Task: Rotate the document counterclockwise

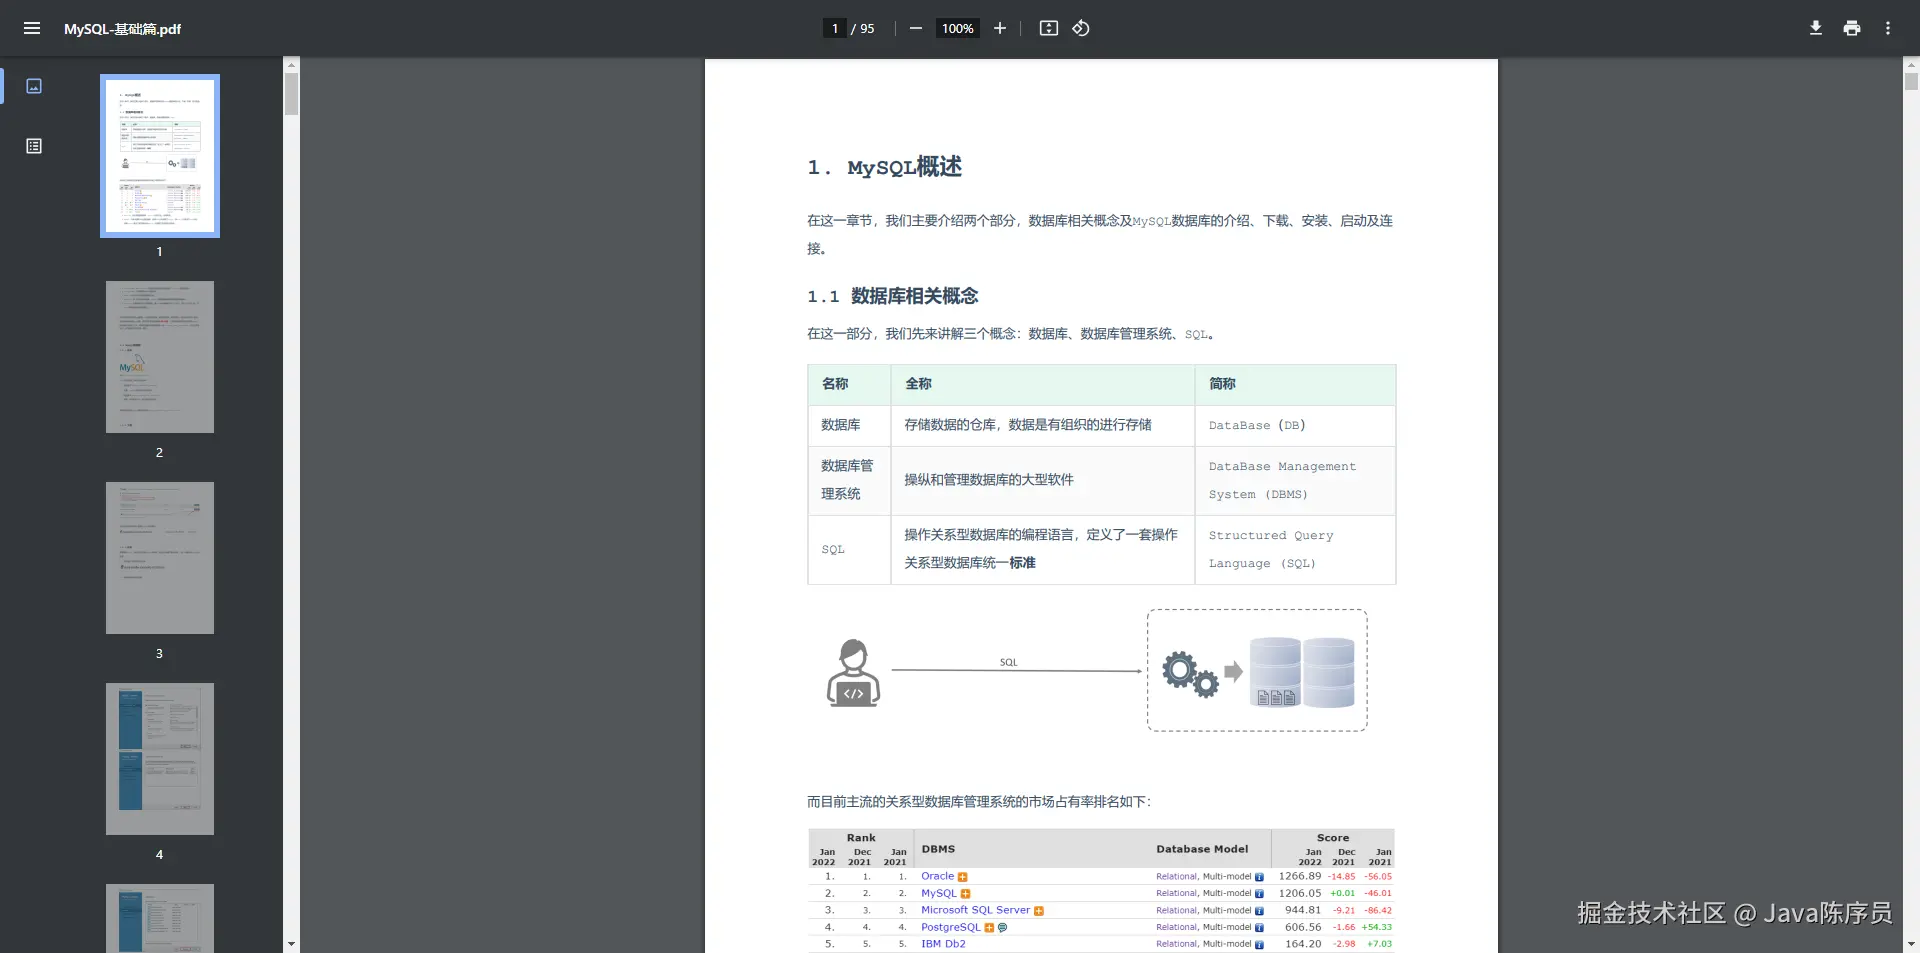Action: 1081,28
